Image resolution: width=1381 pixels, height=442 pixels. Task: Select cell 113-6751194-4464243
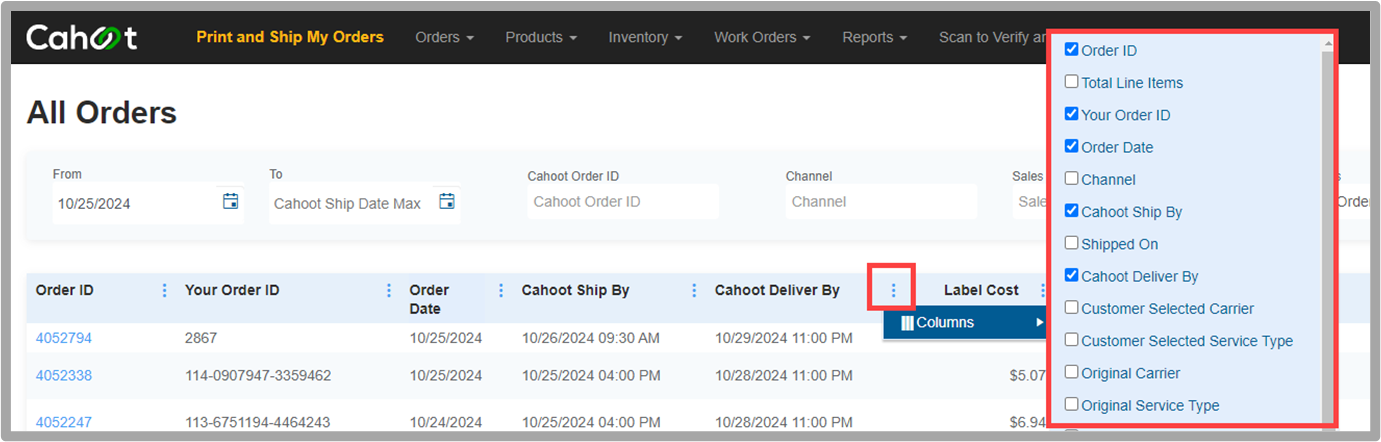coord(257,422)
